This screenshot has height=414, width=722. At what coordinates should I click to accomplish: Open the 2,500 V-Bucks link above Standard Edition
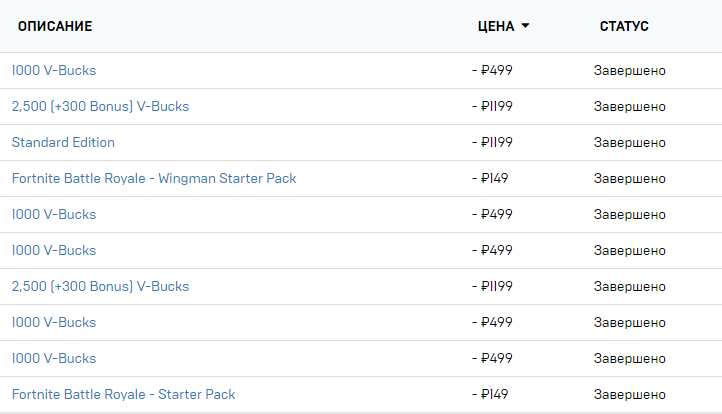coord(100,106)
